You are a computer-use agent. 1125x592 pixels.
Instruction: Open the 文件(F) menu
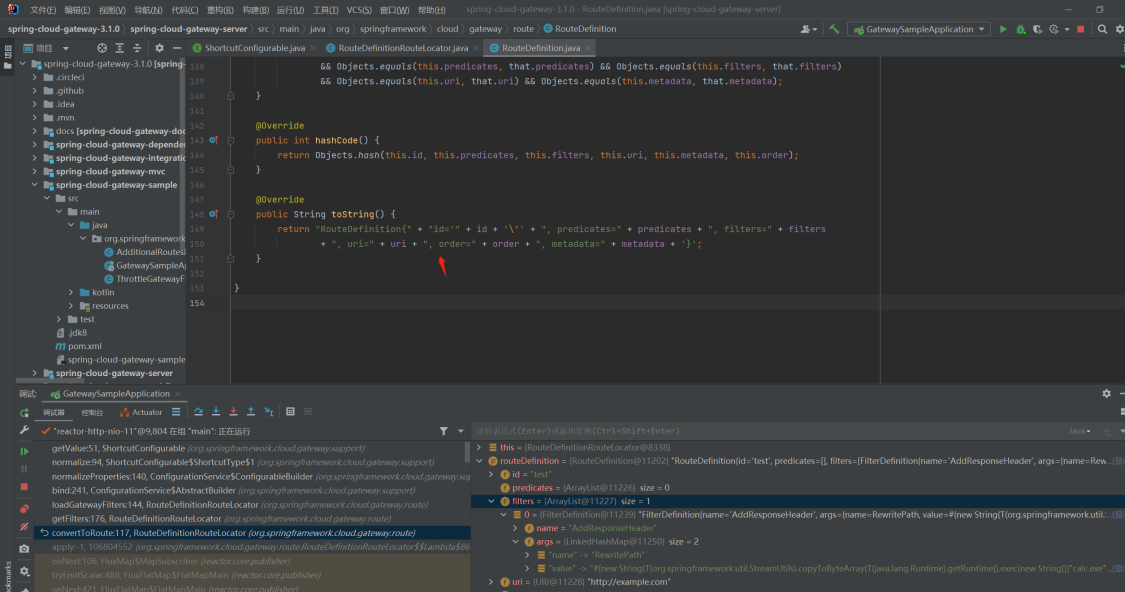pyautogui.click(x=43, y=10)
